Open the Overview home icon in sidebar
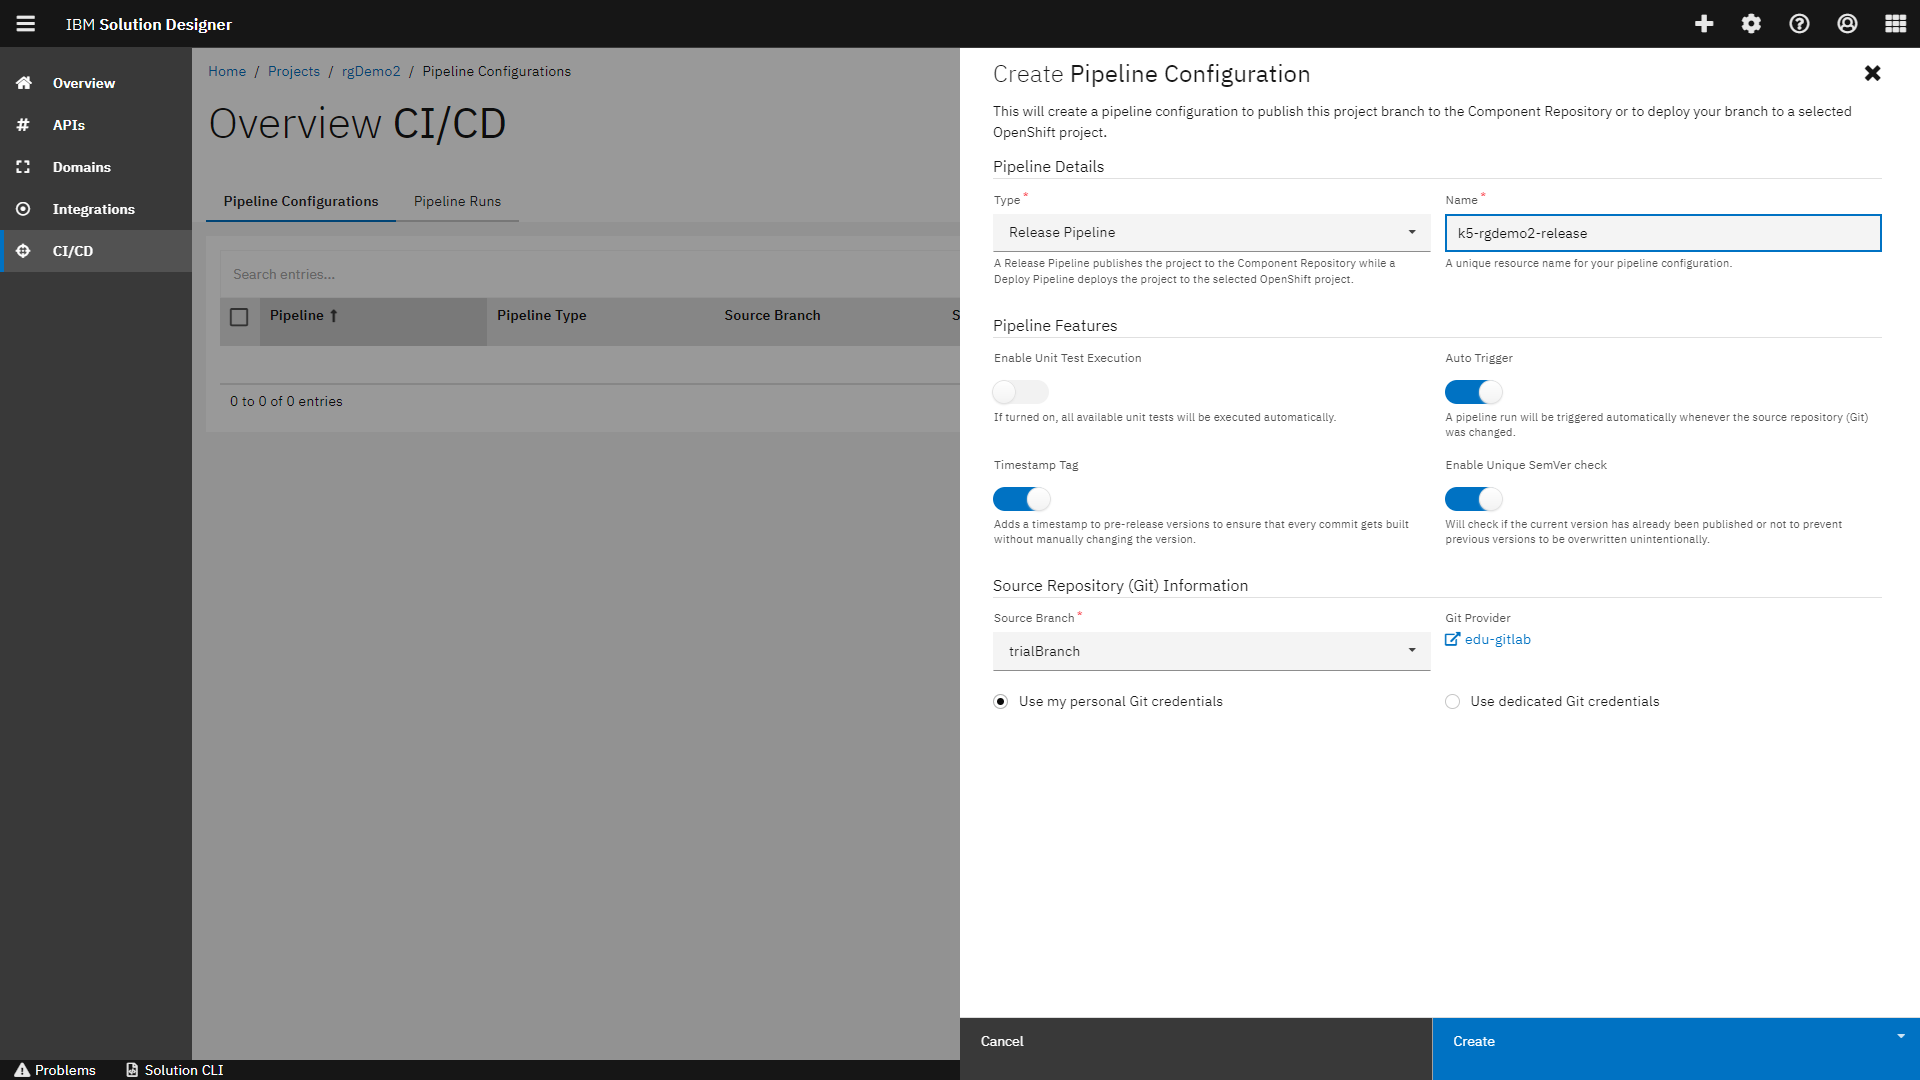The image size is (1920, 1080). [x=23, y=83]
